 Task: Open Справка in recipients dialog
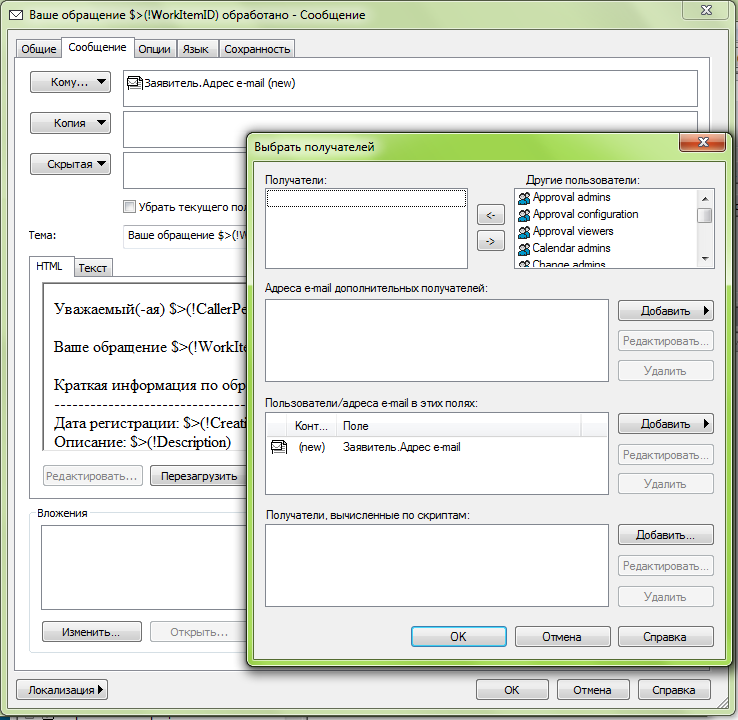(x=666, y=637)
